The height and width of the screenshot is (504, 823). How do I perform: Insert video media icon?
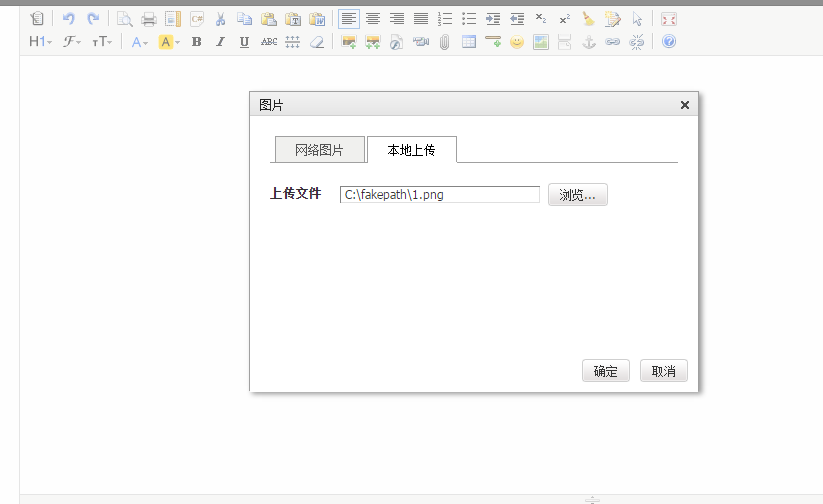pos(421,41)
